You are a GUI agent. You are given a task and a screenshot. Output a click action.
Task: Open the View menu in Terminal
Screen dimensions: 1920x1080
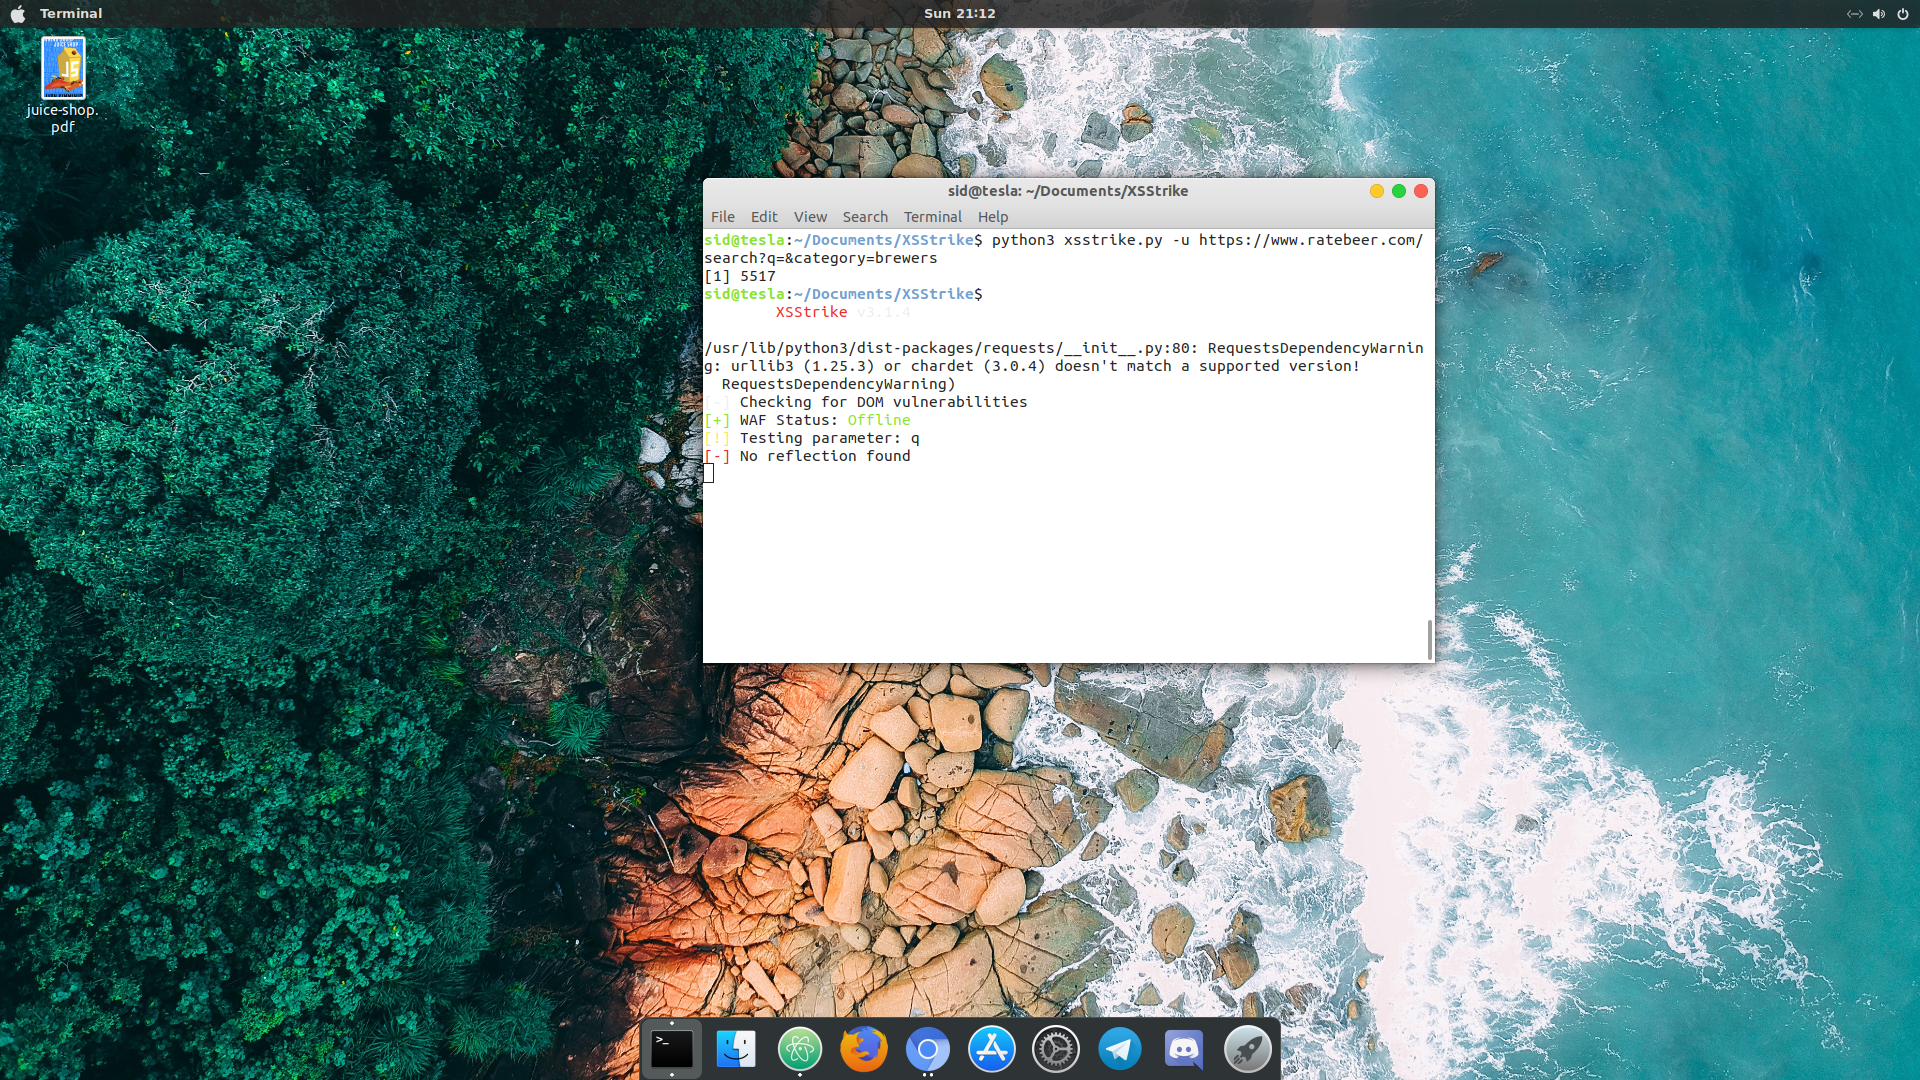pyautogui.click(x=810, y=217)
